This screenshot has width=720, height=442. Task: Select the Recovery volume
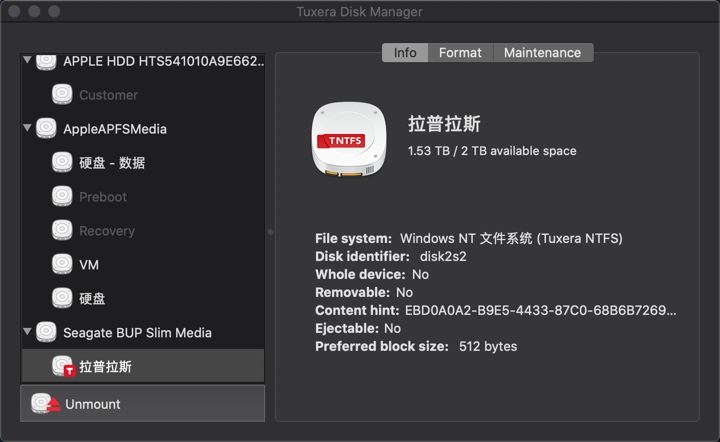point(143,230)
